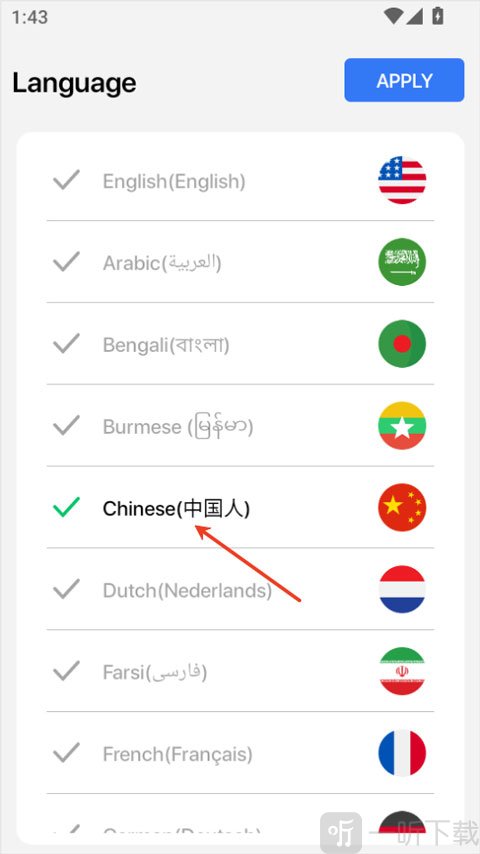Select the Chinese(中国人) text label
This screenshot has height=854, width=480.
tap(177, 509)
